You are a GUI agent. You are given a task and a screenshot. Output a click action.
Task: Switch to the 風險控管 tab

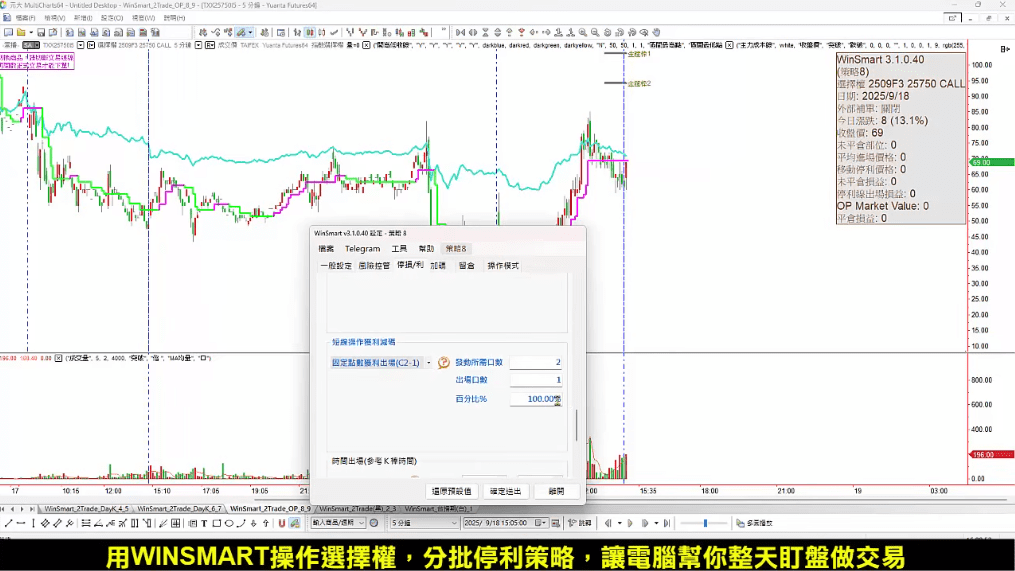tap(373, 266)
